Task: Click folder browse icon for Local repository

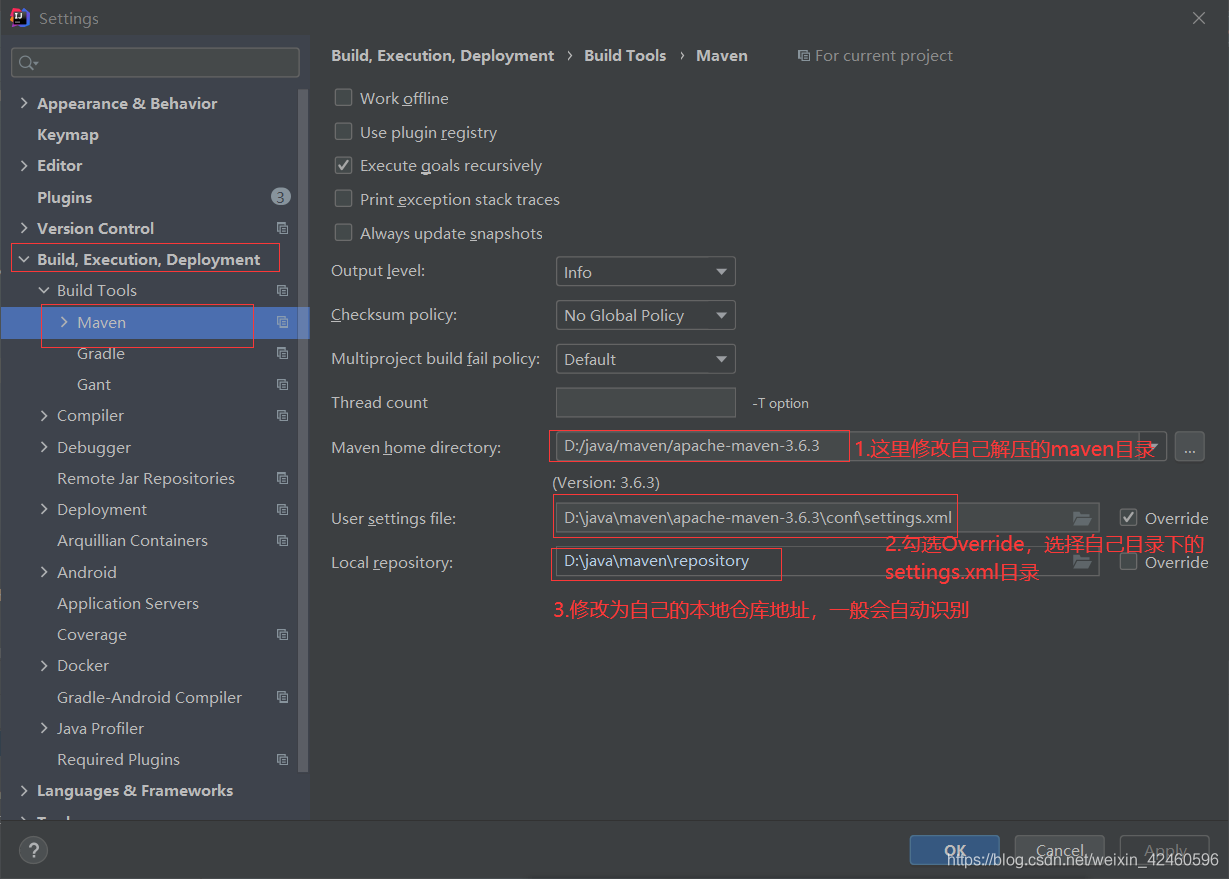Action: tap(1081, 562)
